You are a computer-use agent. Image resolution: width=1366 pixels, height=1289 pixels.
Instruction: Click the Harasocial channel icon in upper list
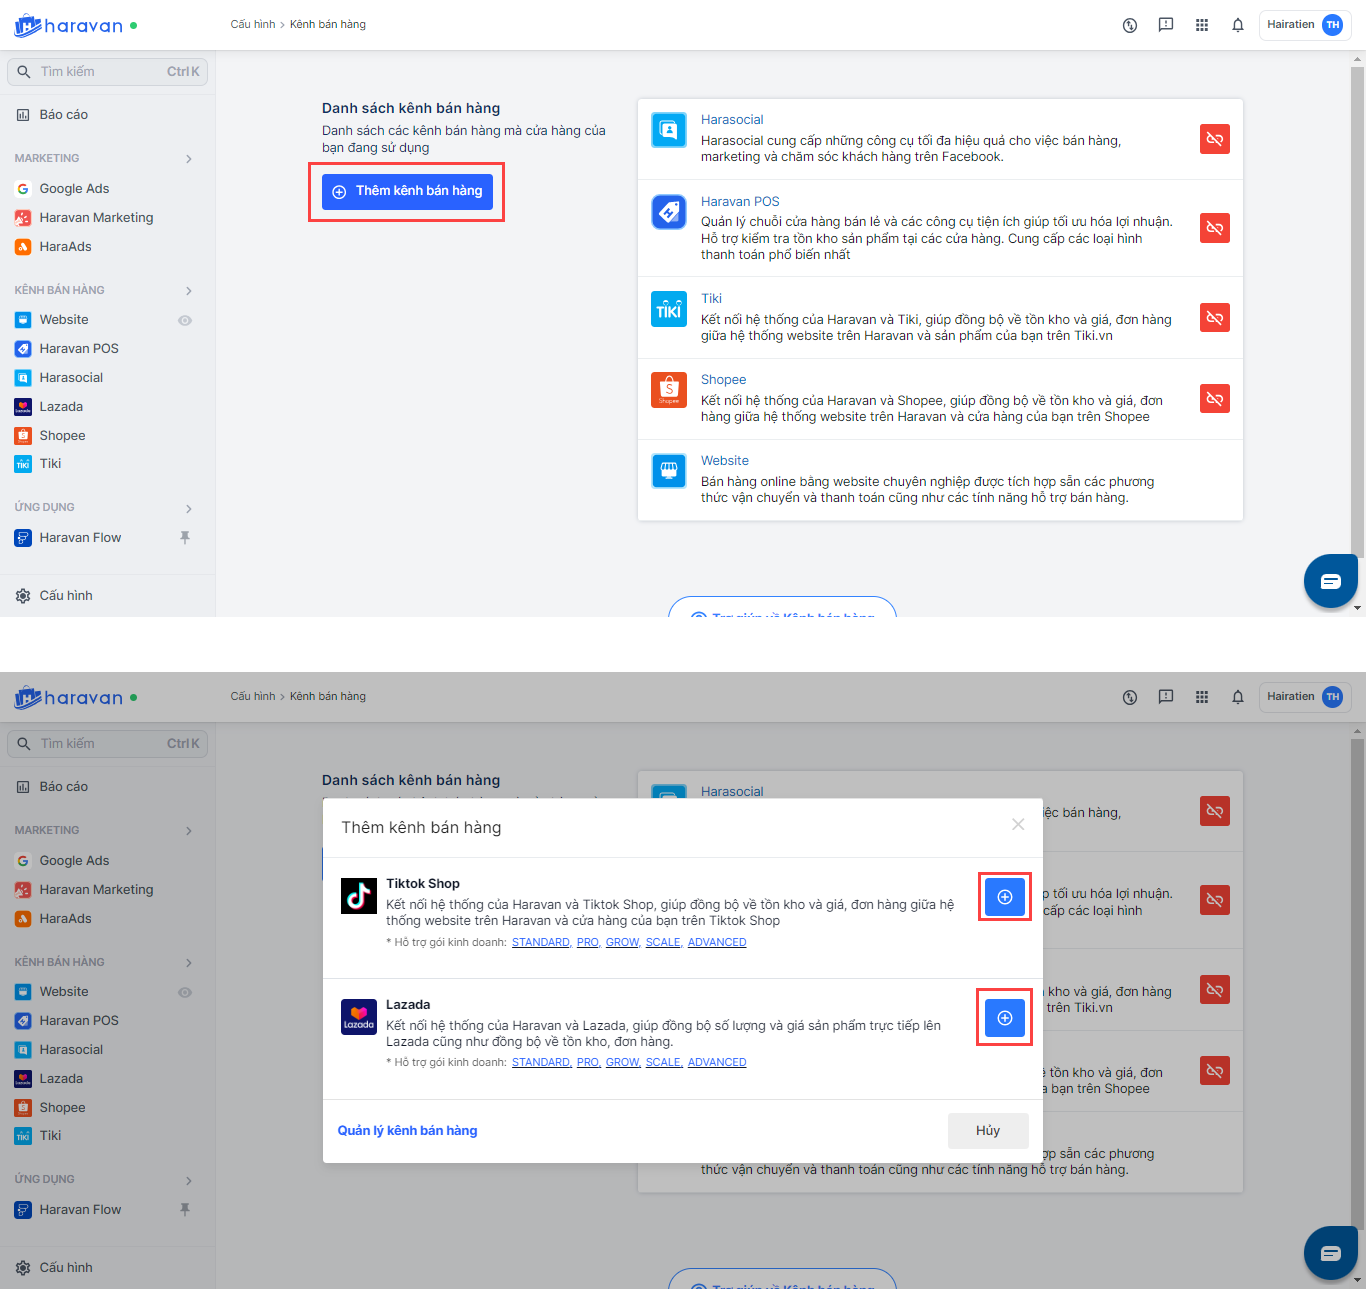coord(669,130)
